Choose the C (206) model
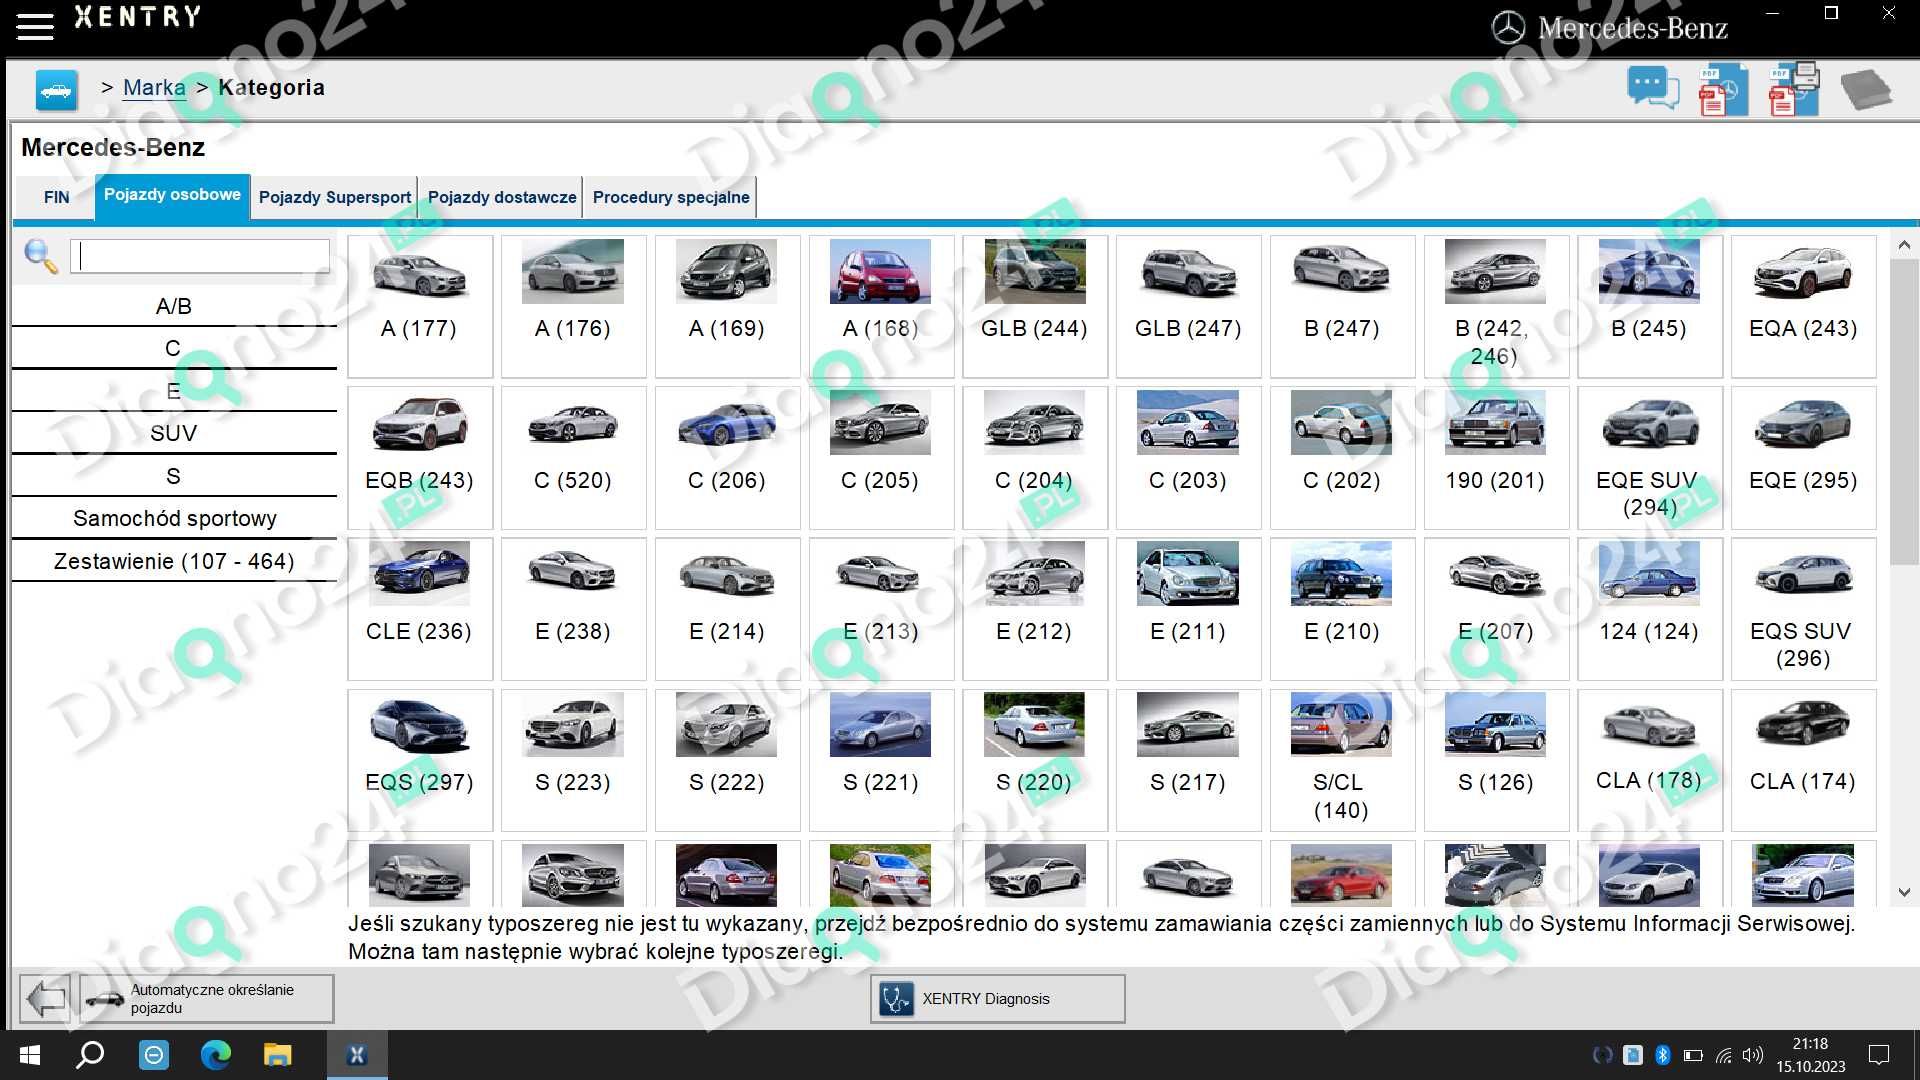 coord(727,458)
